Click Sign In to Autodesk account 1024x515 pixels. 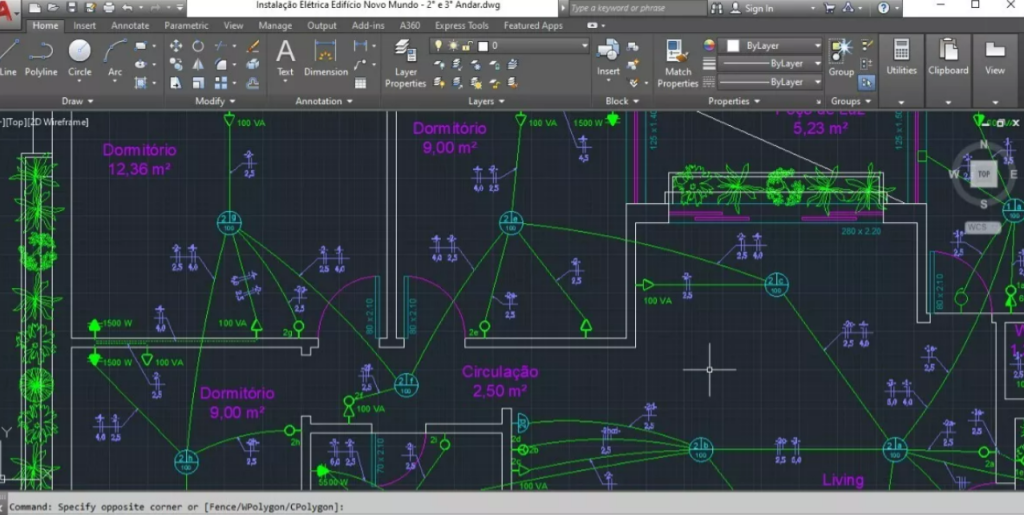(758, 8)
